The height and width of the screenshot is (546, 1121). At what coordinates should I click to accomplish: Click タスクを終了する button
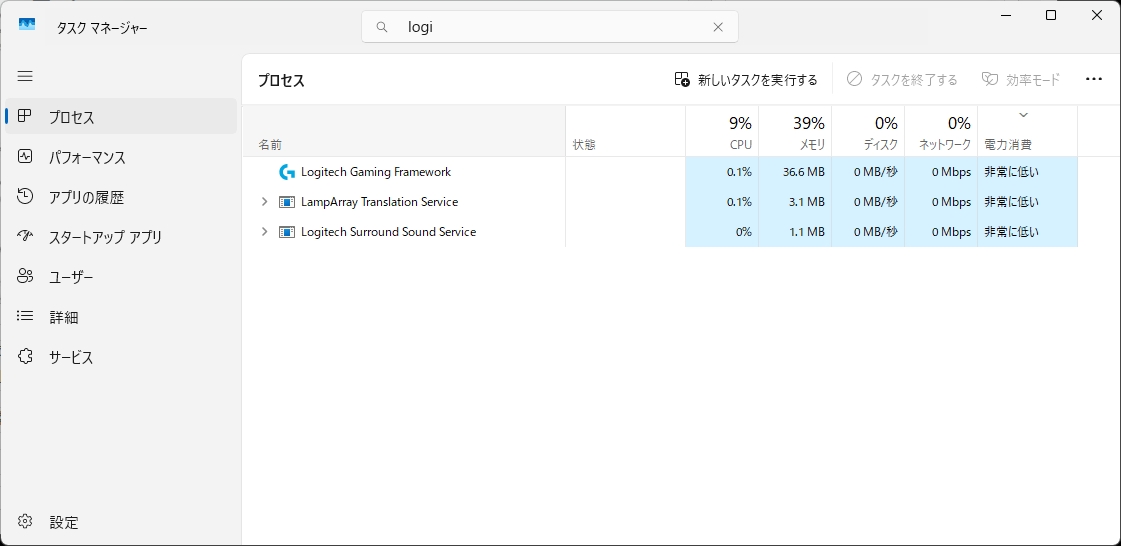[902, 79]
